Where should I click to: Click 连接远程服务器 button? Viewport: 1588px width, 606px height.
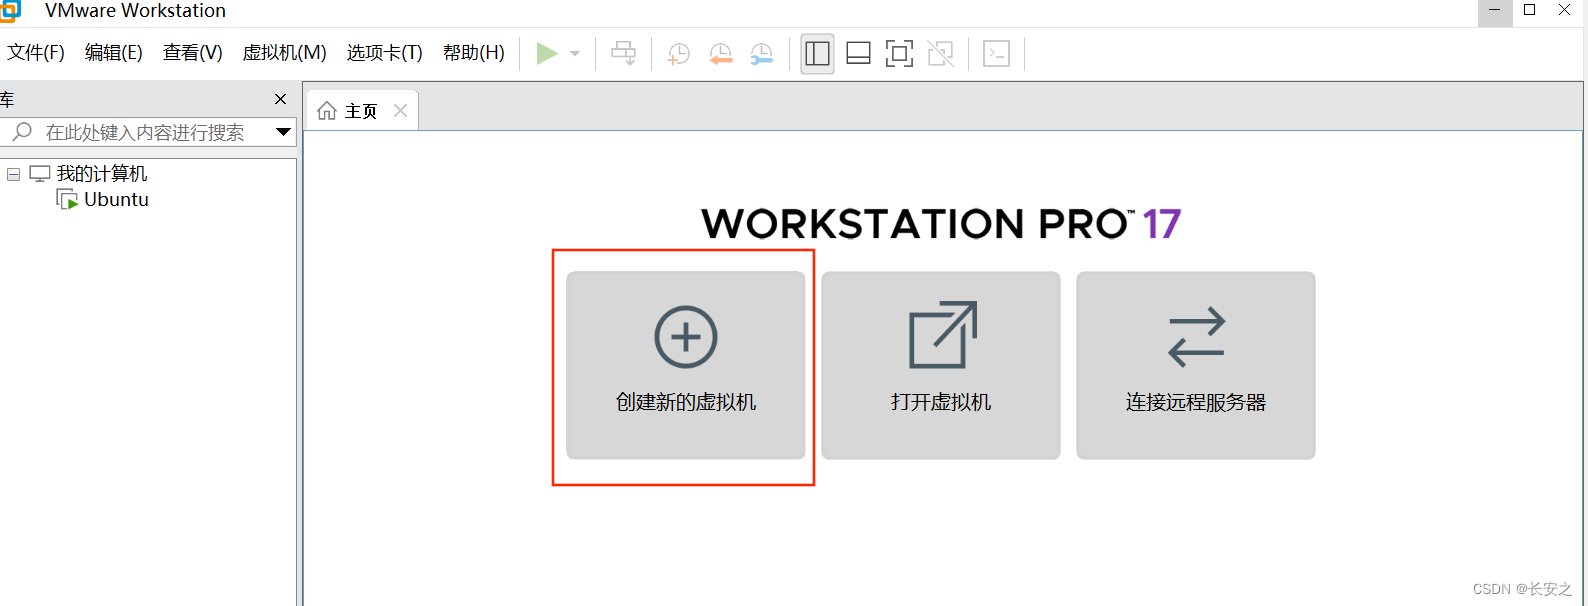tap(1196, 365)
